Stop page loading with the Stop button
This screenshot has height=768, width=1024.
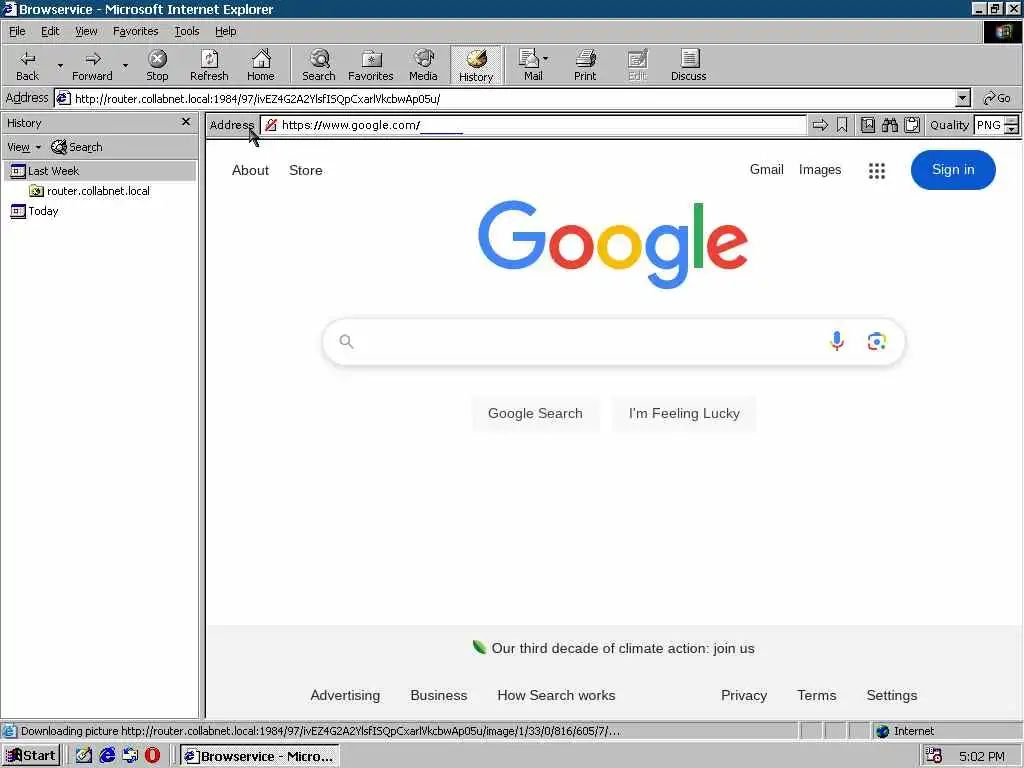[157, 65]
